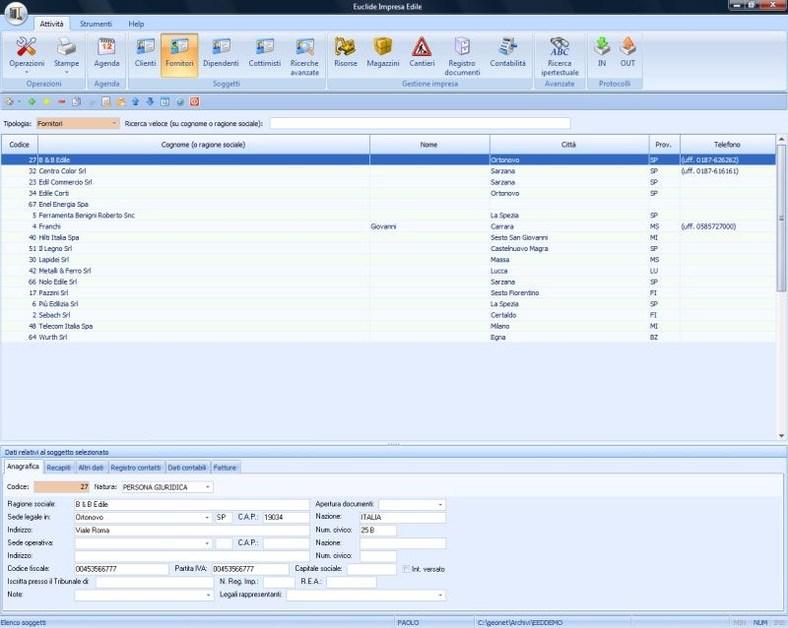This screenshot has width=788, height=628.
Task: Toggle the Int. versato checkbox
Action: (405, 569)
